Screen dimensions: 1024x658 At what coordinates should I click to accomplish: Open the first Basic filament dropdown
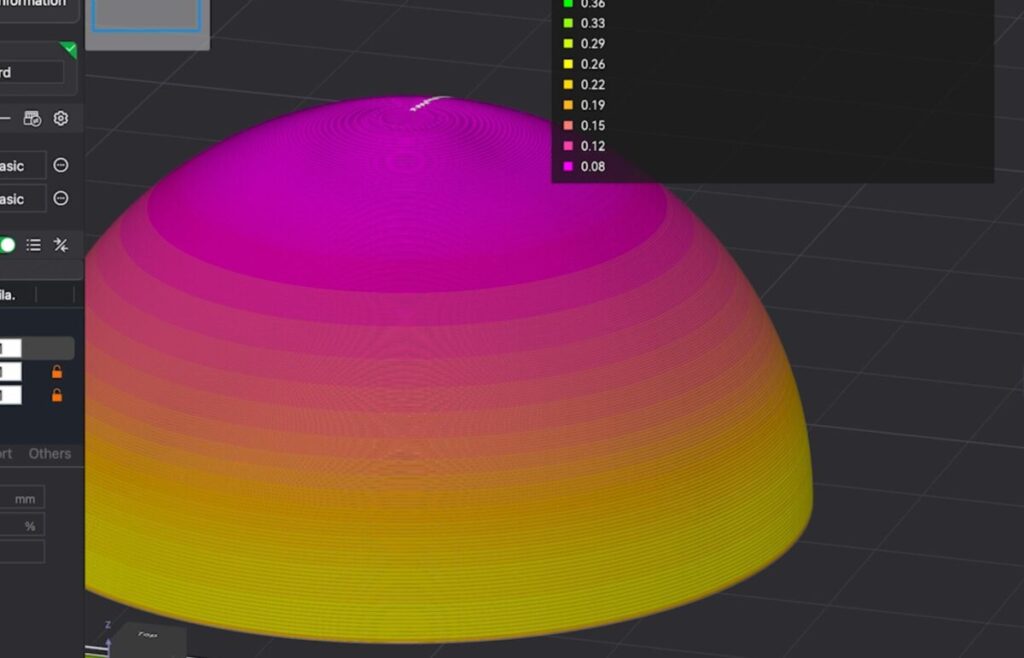22,166
